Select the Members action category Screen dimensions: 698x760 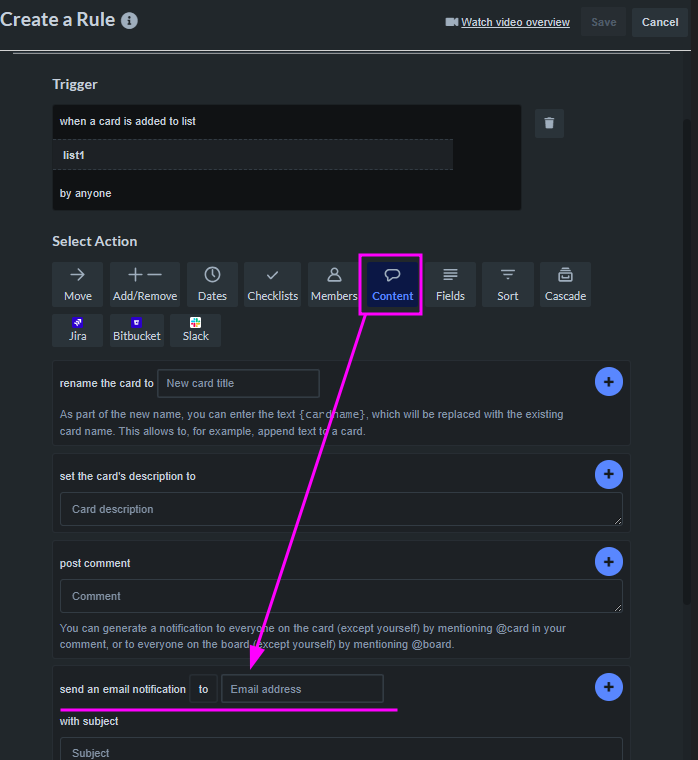pos(334,285)
